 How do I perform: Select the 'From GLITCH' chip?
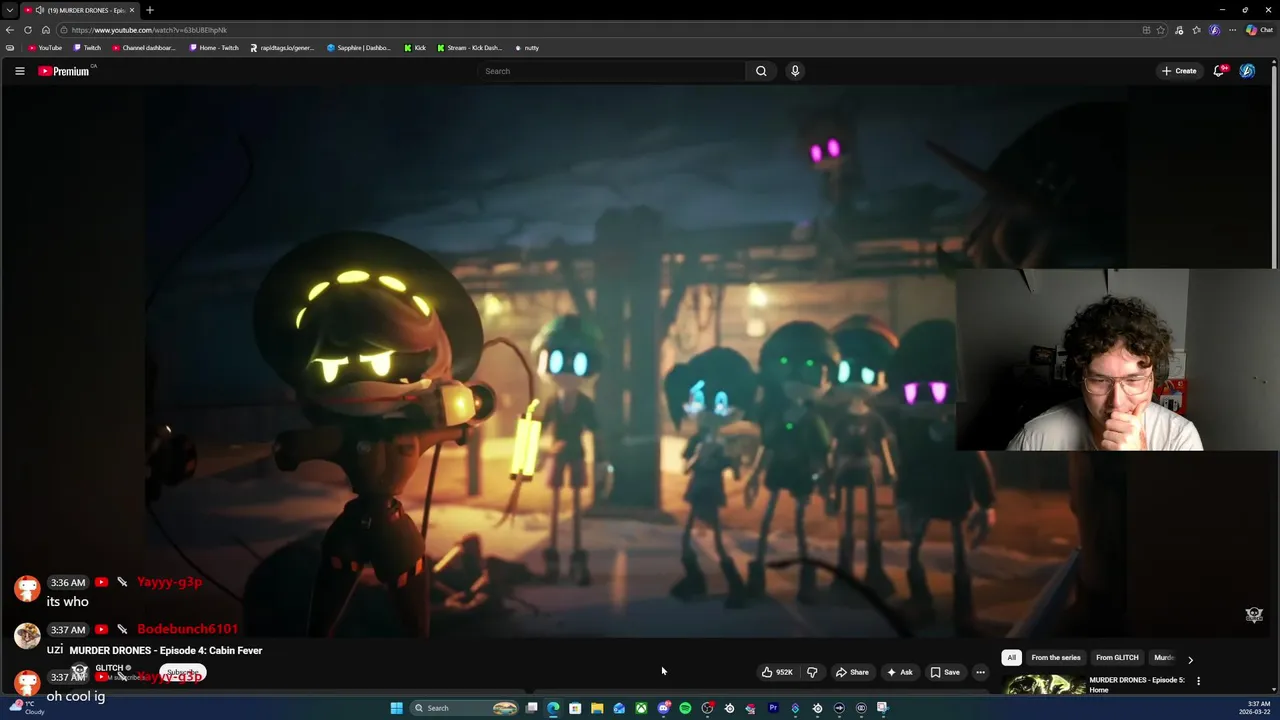click(1117, 658)
